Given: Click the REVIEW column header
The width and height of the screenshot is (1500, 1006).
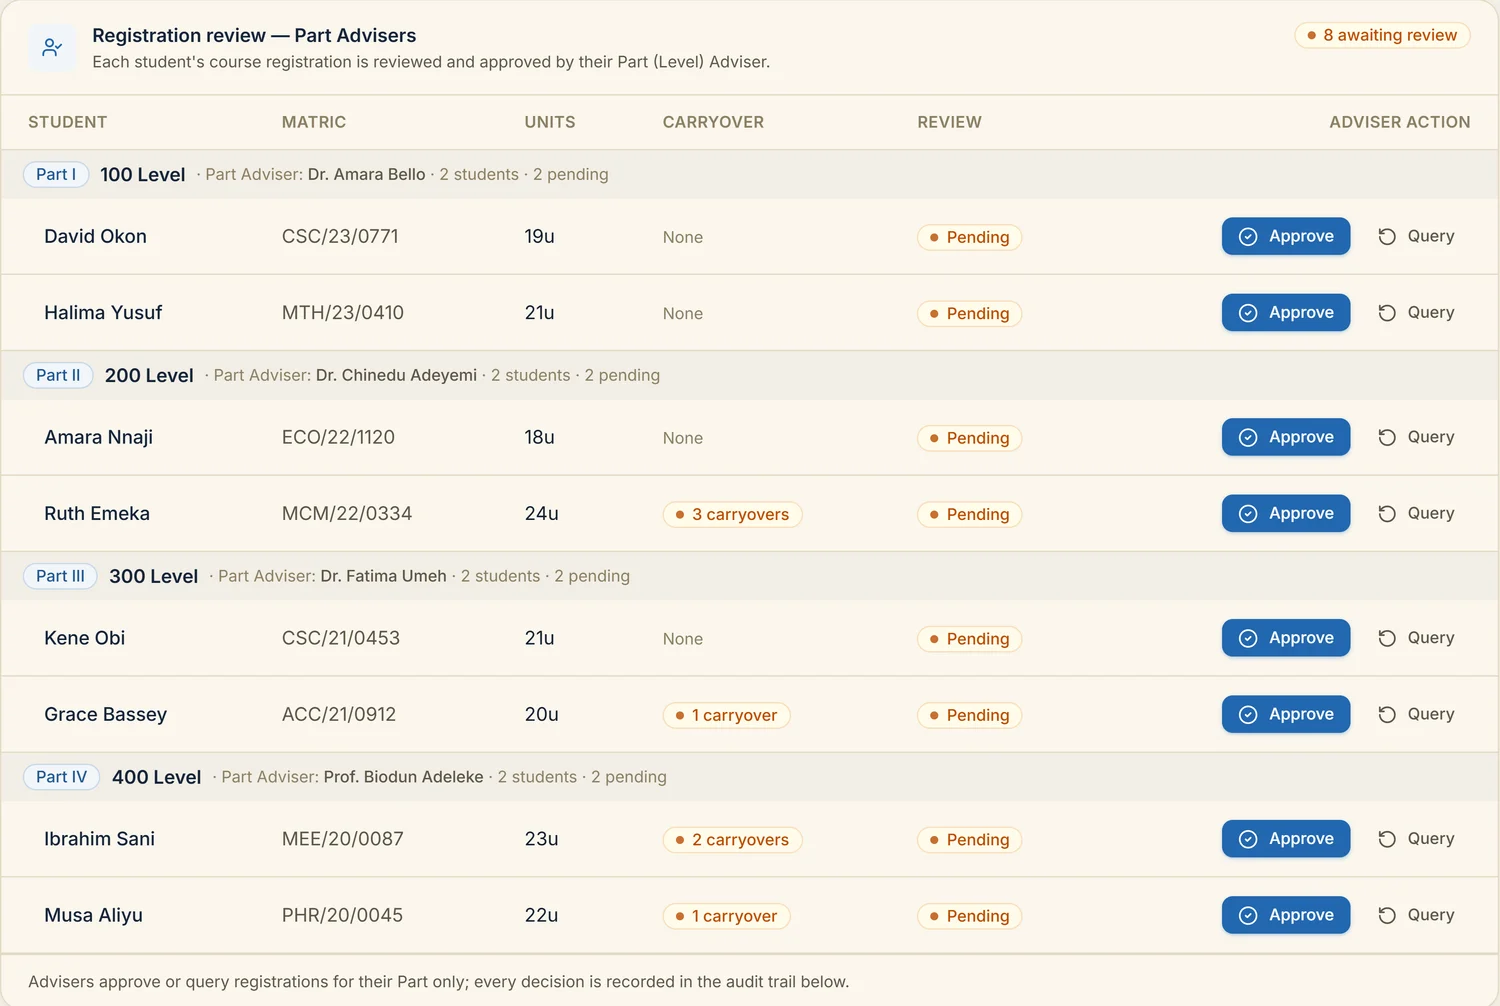Looking at the screenshot, I should click(949, 122).
